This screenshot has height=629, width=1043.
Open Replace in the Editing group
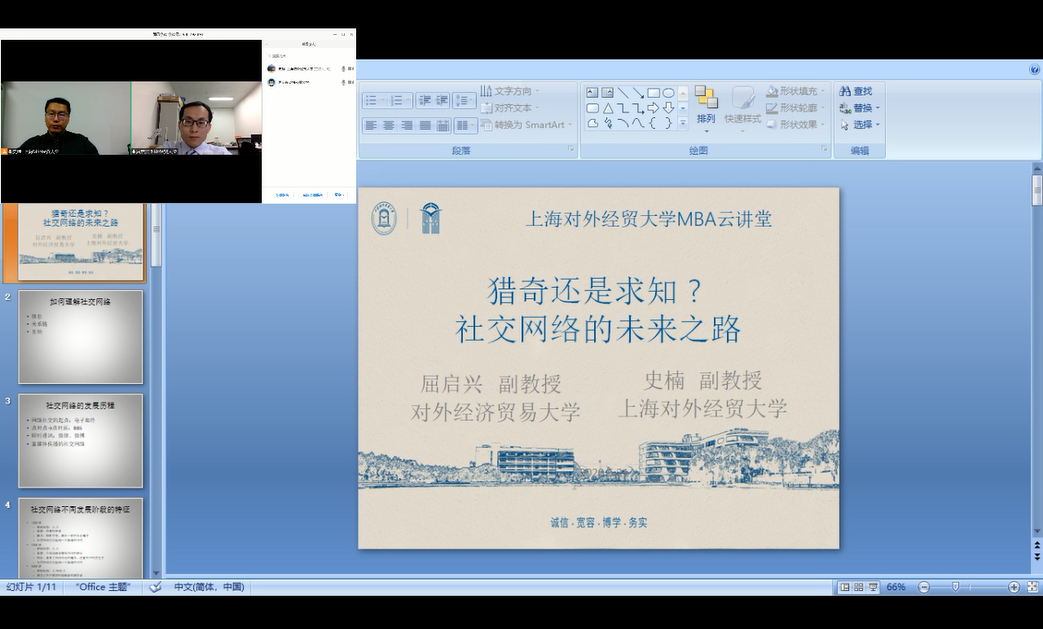coord(861,108)
